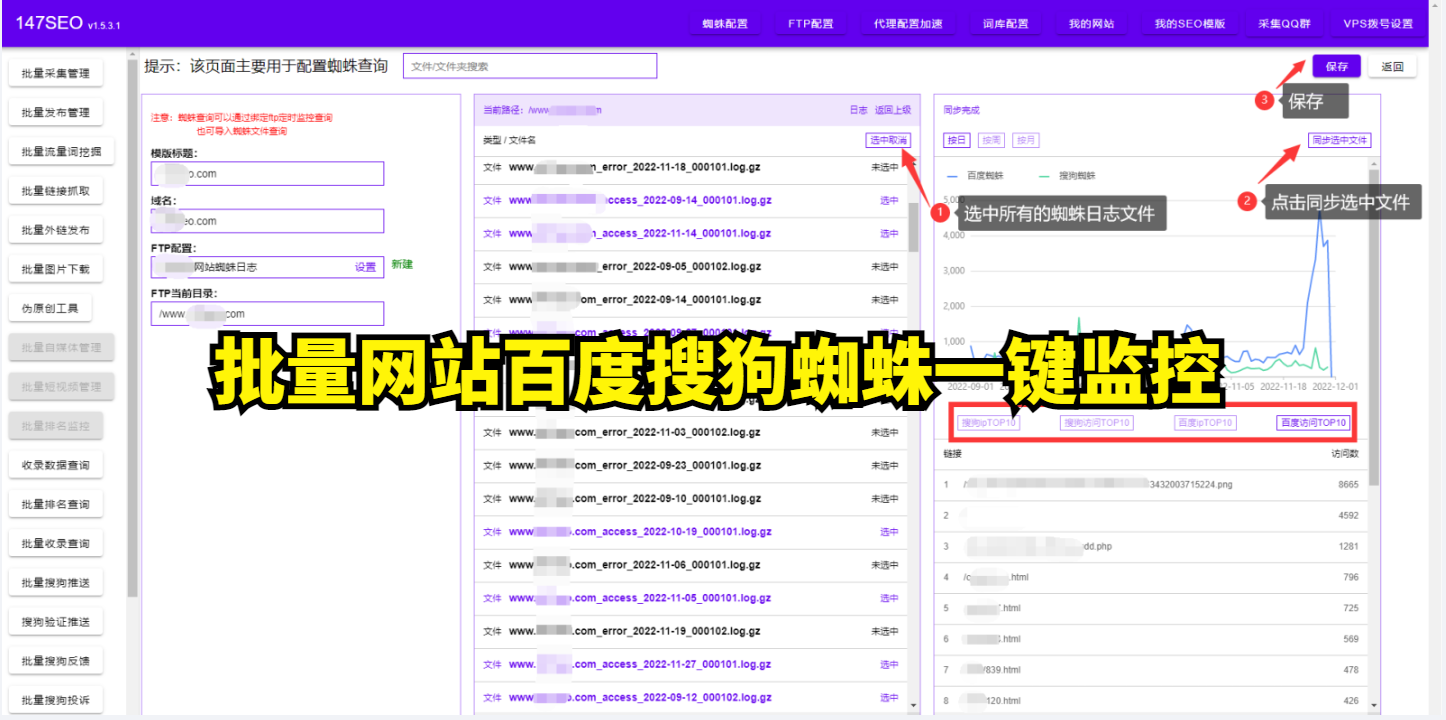Viewport: 1446px width, 720px height.
Task: Toggle 未选中 for error_2022-09-14_000101.log.gz
Action: click(x=885, y=300)
